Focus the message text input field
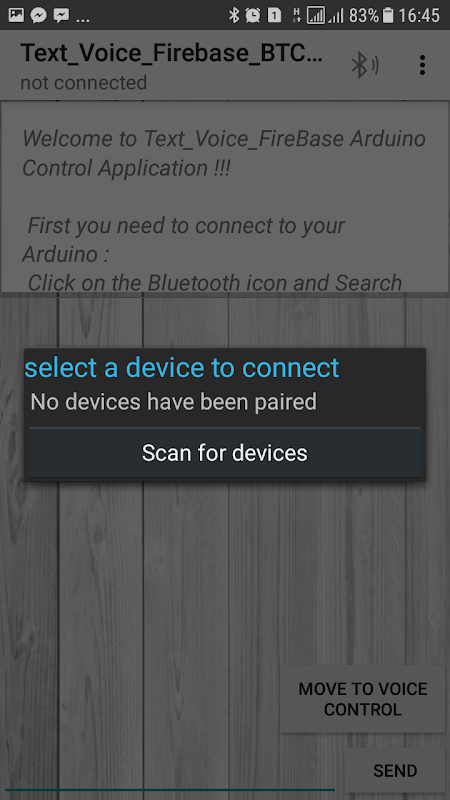Screen dimensions: 450x800 171,773
